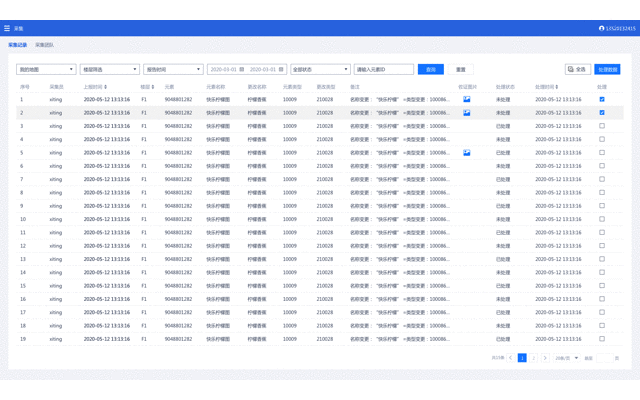This screenshot has width=640, height=400.
Task: Uncheck the 处理 checkbox in row 1
Action: pos(602,100)
